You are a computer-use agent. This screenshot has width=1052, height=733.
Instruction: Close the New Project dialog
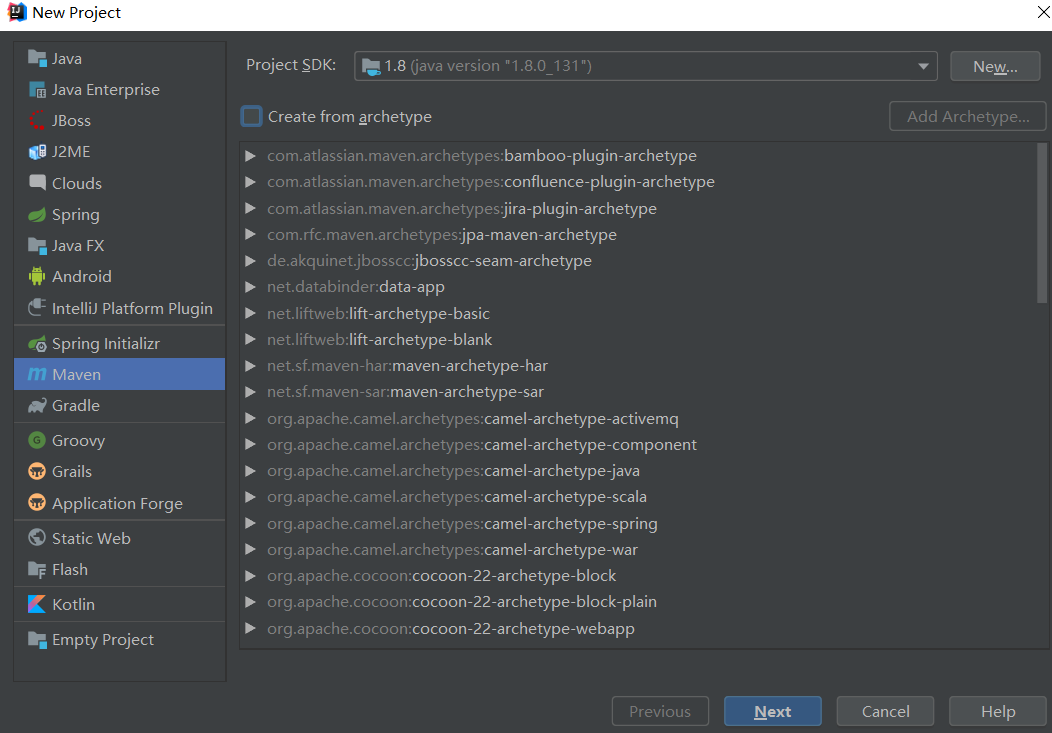tap(1043, 12)
